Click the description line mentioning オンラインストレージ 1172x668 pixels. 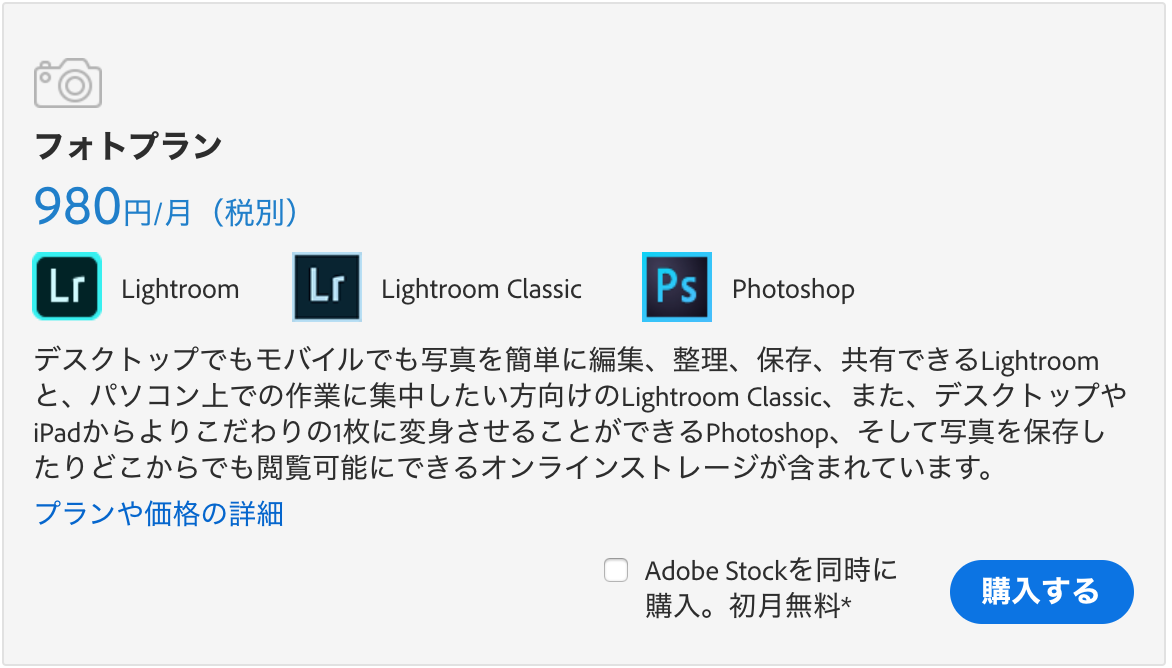coord(515,468)
